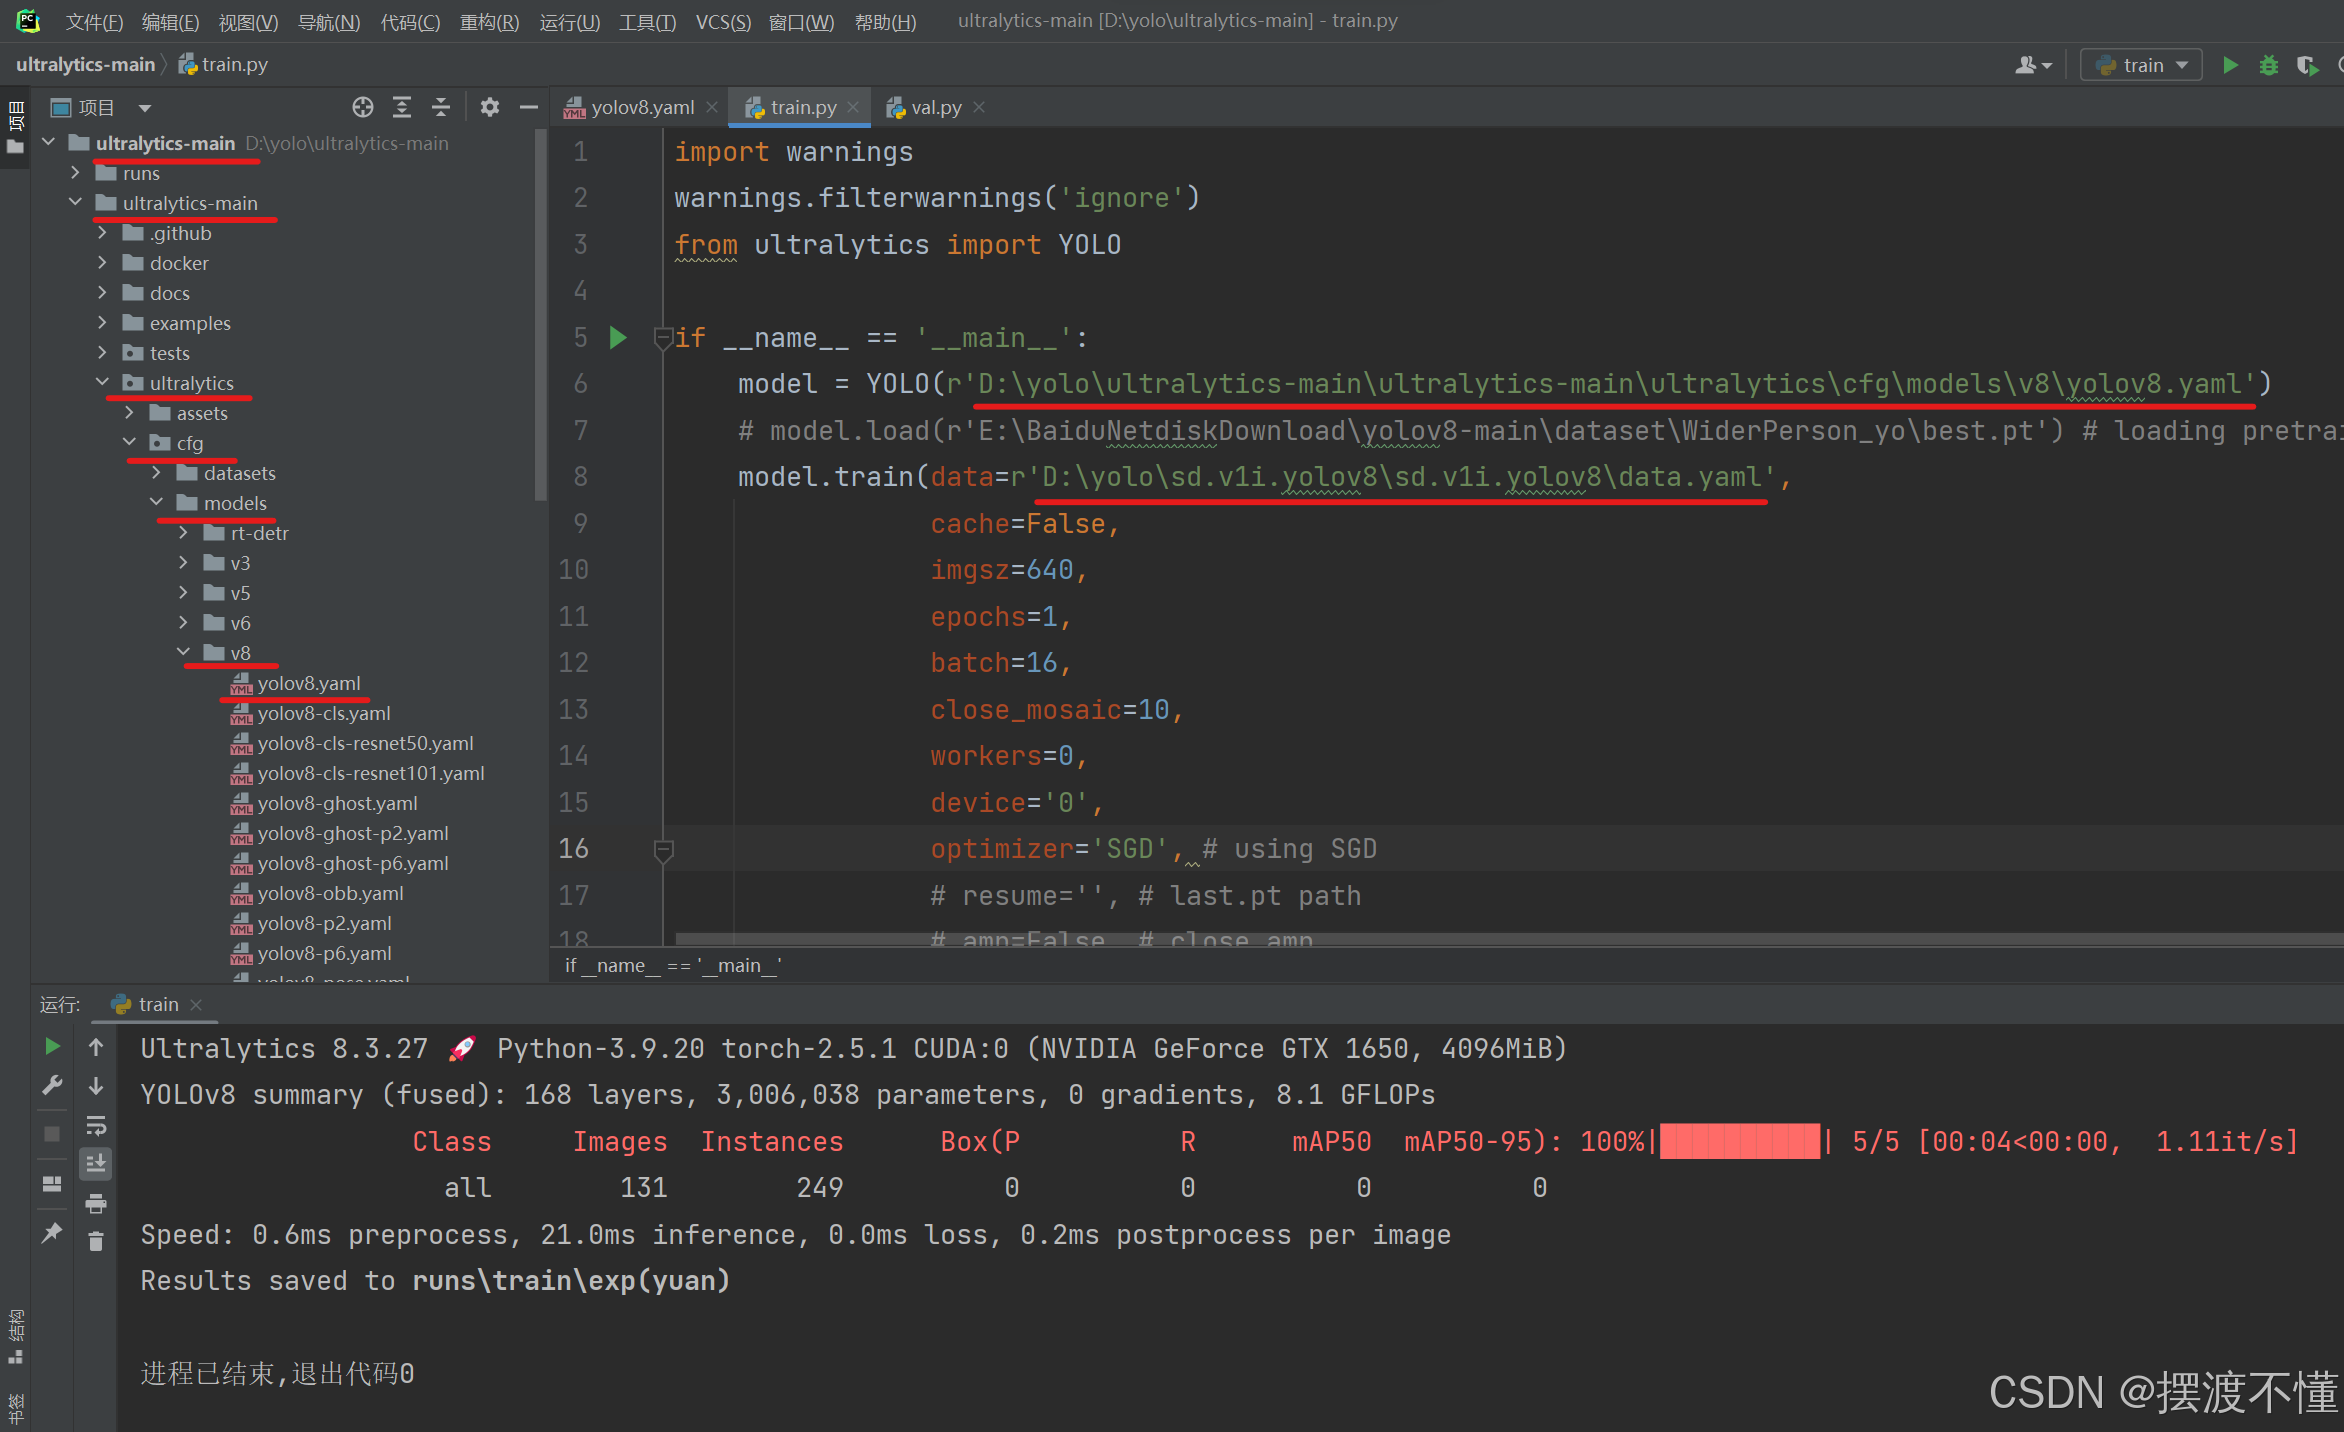Toggle the pin tab icon in run panel
The image size is (2344, 1432).
click(x=52, y=1232)
